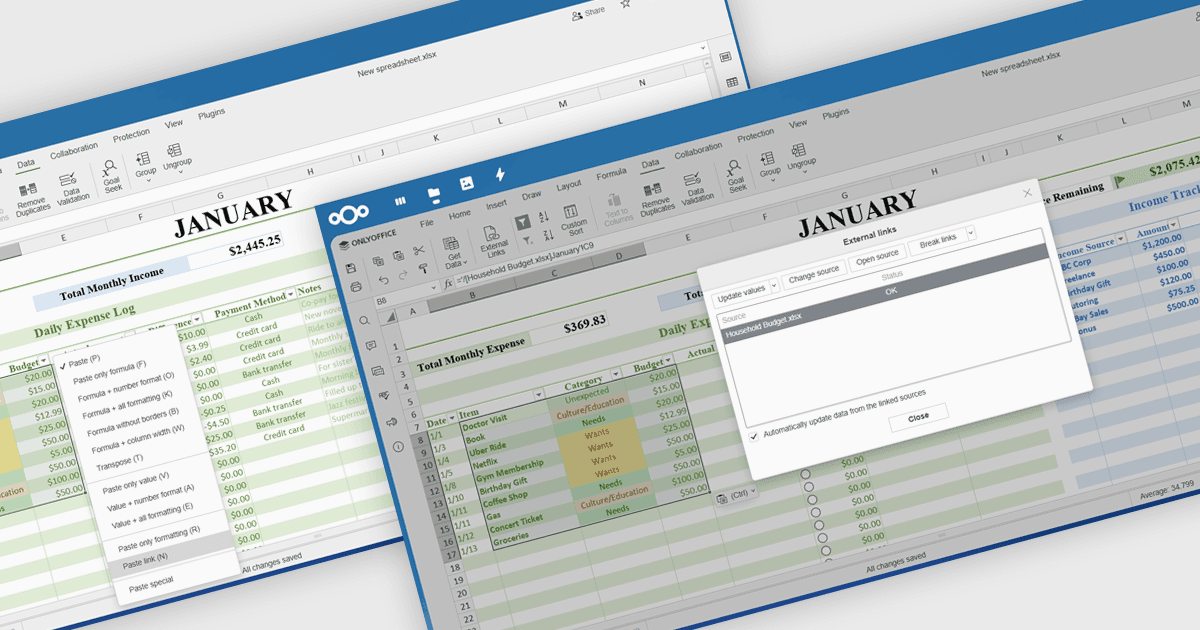Open Payment Method filter in back window
The width and height of the screenshot is (1200, 630).
(291, 295)
